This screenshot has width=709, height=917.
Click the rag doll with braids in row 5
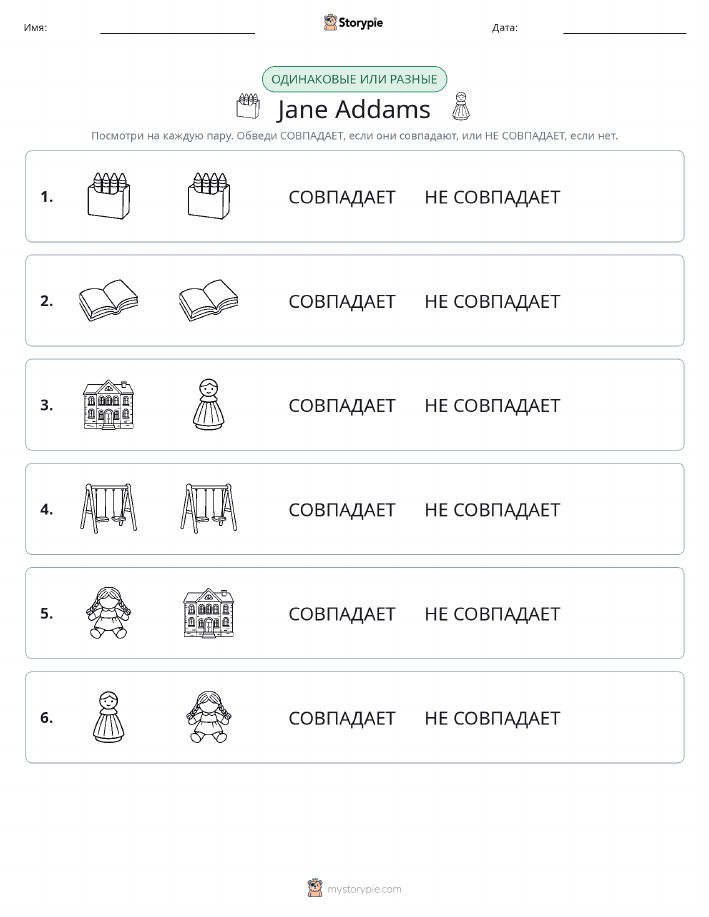[109, 612]
